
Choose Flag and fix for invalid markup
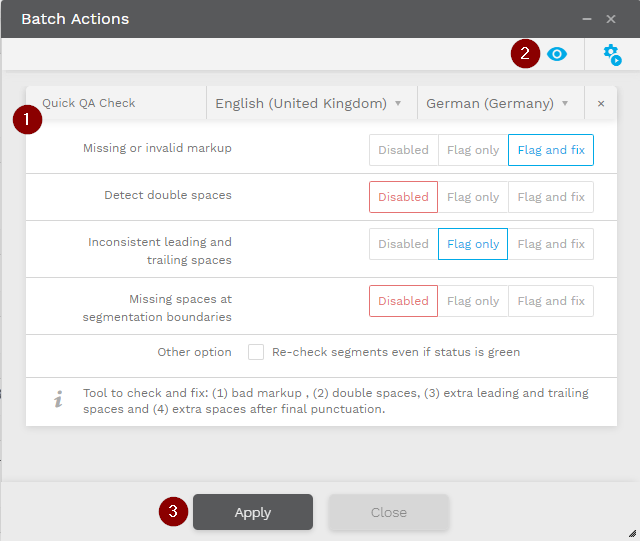551,150
